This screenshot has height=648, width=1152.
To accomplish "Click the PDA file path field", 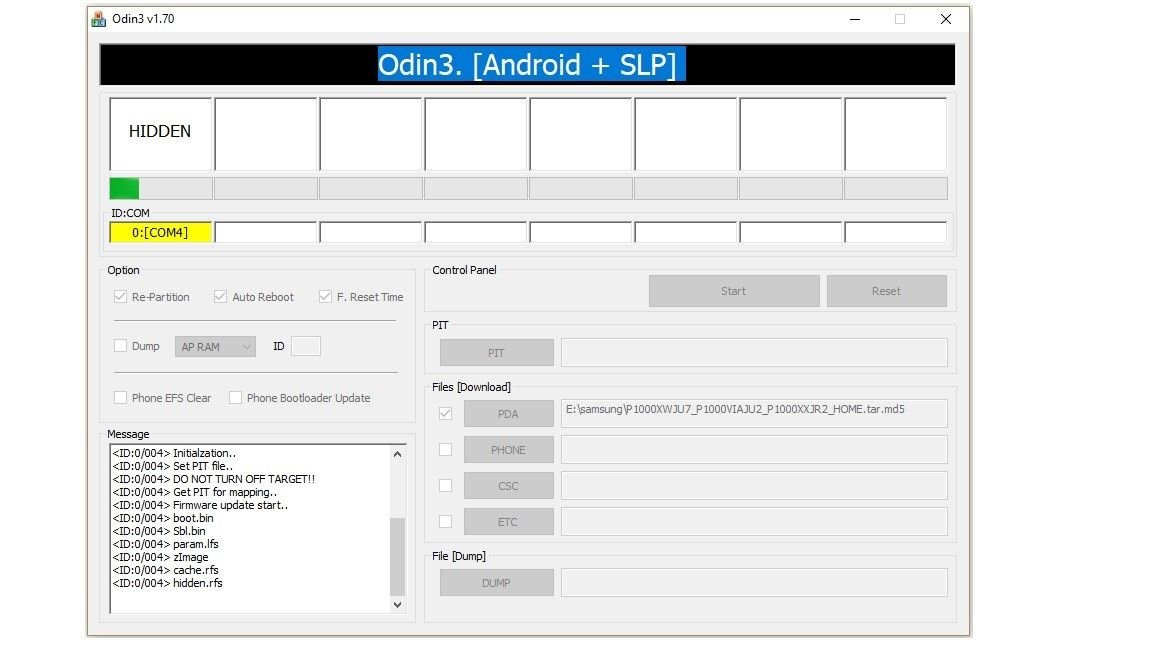I will pos(754,414).
